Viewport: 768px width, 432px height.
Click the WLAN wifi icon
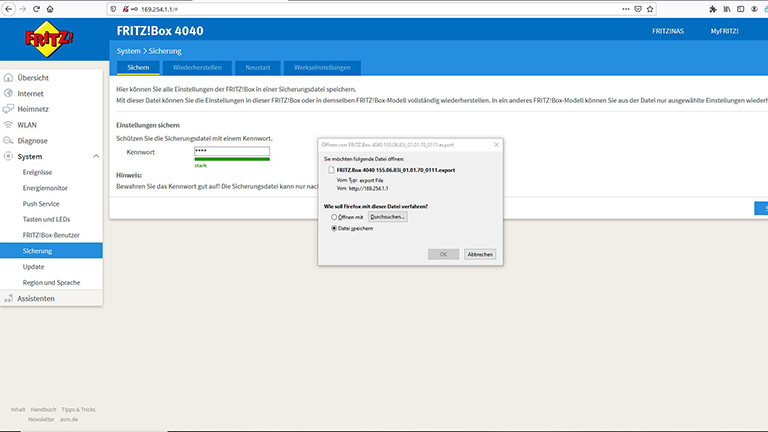[9, 125]
